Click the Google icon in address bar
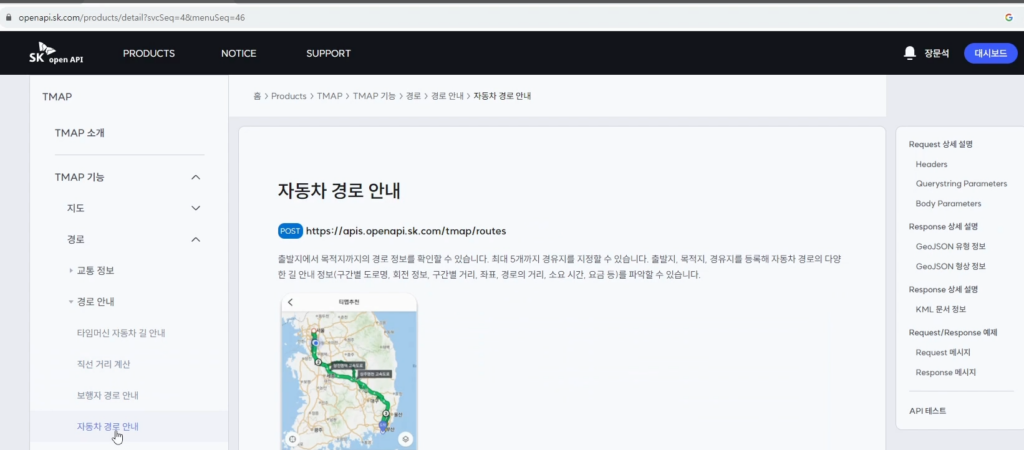This screenshot has width=1024, height=450. coord(1009,18)
